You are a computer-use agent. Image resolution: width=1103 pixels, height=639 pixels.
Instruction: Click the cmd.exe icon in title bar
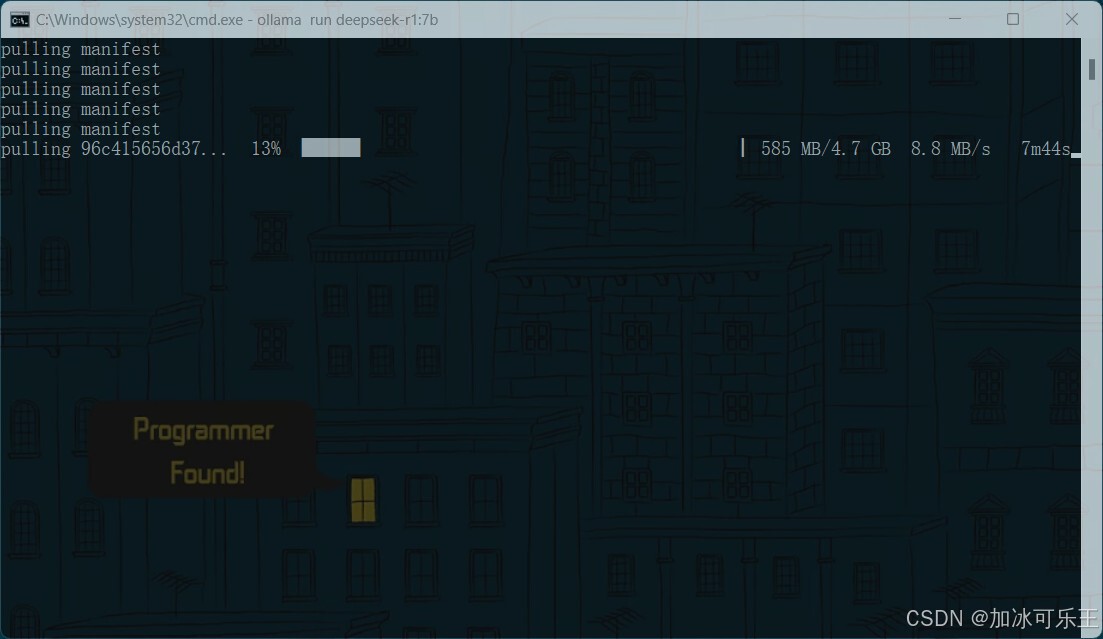coord(20,20)
